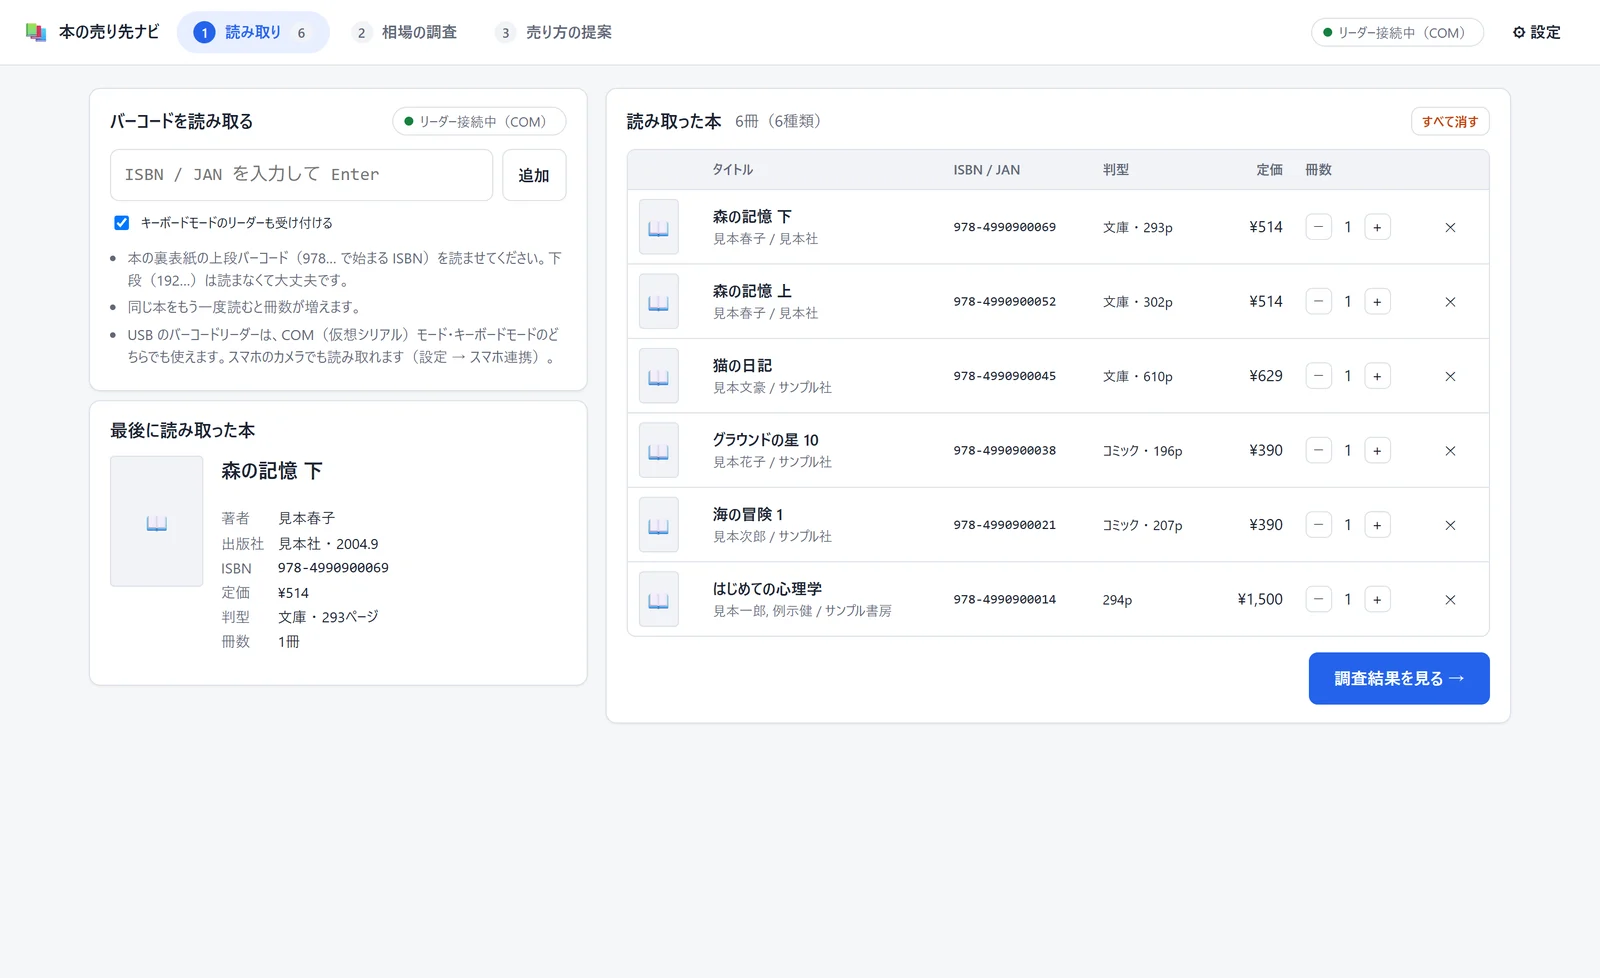Click 調査結果を見る button
This screenshot has width=1600, height=978.
pos(1399,679)
